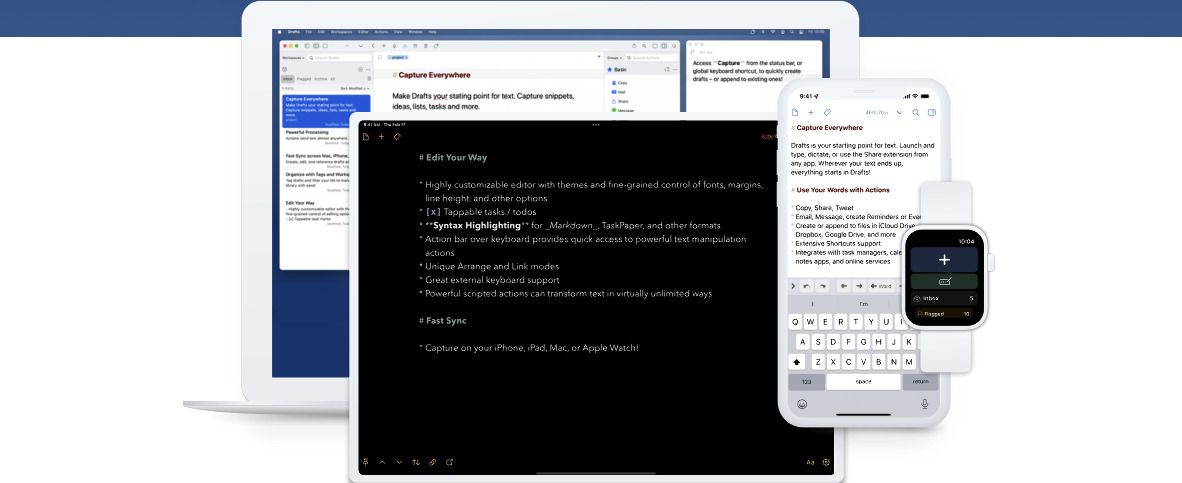
Task: Select the Flagged tab in Mac draft list
Action: pos(304,78)
